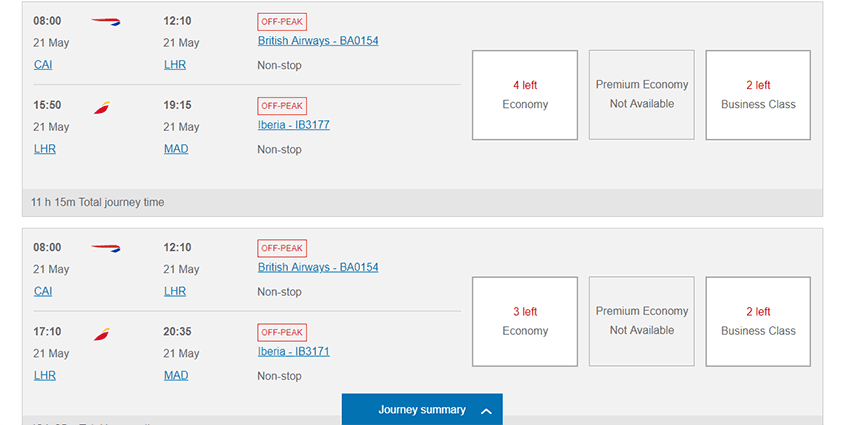The width and height of the screenshot is (850, 425).
Task: Click British Airways logo on second itinerary
Action: point(105,247)
